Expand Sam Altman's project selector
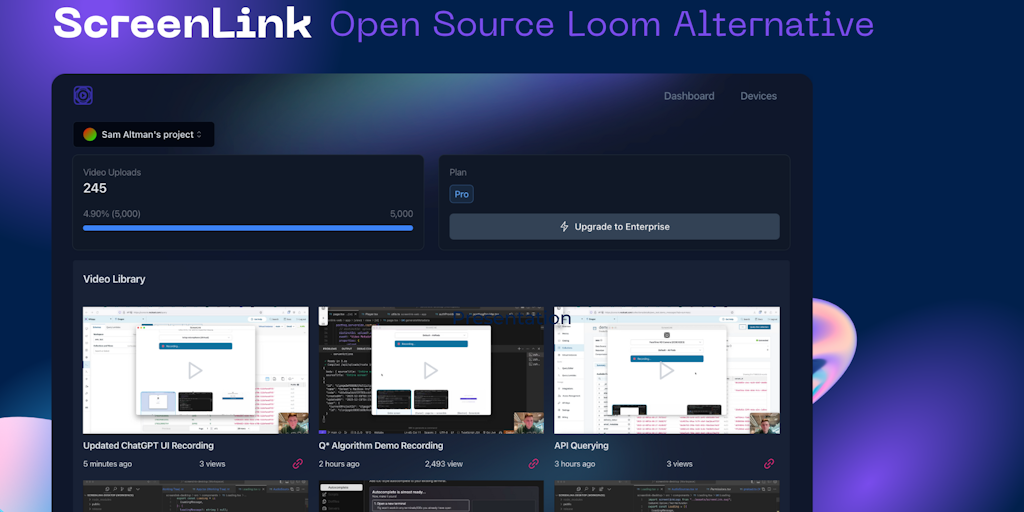 (144, 135)
